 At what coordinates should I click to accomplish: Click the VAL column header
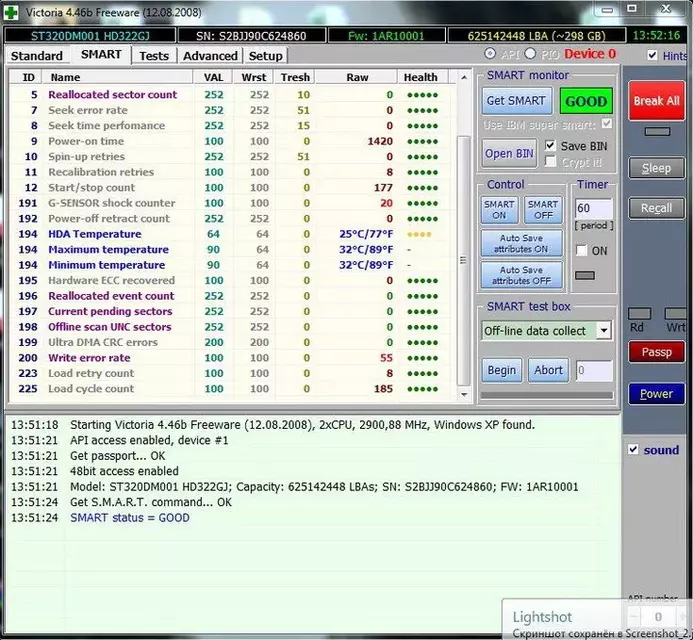(213, 77)
